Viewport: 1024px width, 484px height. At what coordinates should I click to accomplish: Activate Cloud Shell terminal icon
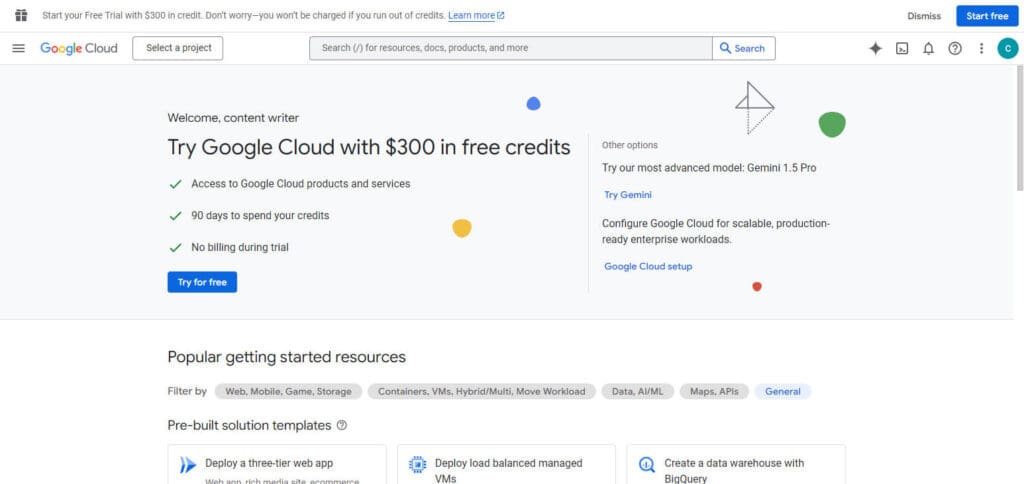(902, 48)
